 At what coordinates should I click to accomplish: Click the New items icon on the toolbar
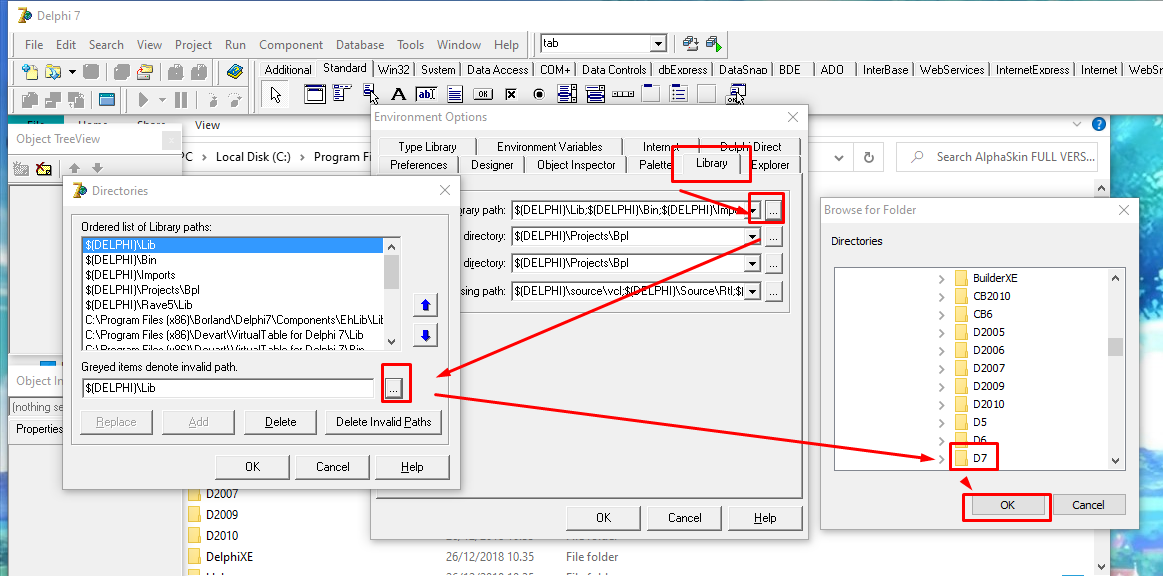[28, 73]
